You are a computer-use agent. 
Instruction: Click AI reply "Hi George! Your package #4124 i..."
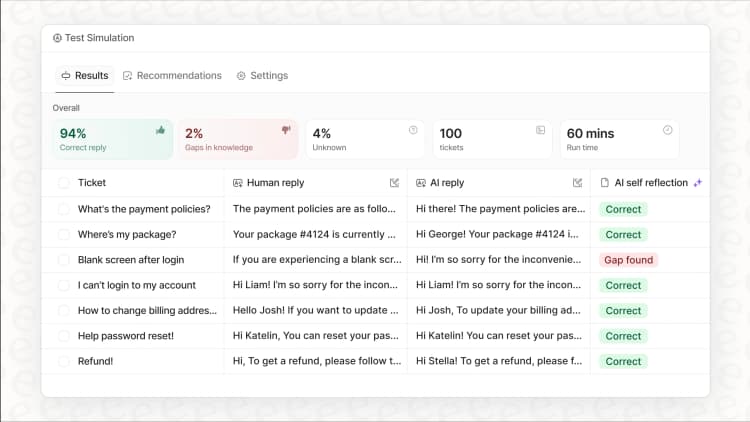click(497, 234)
